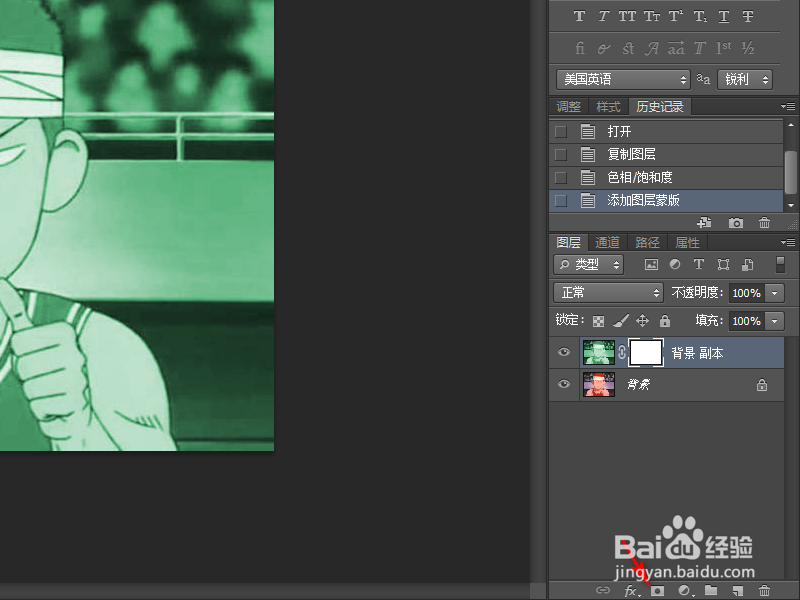Toggle Faux Bold text style
The image size is (800, 600).
tap(579, 16)
